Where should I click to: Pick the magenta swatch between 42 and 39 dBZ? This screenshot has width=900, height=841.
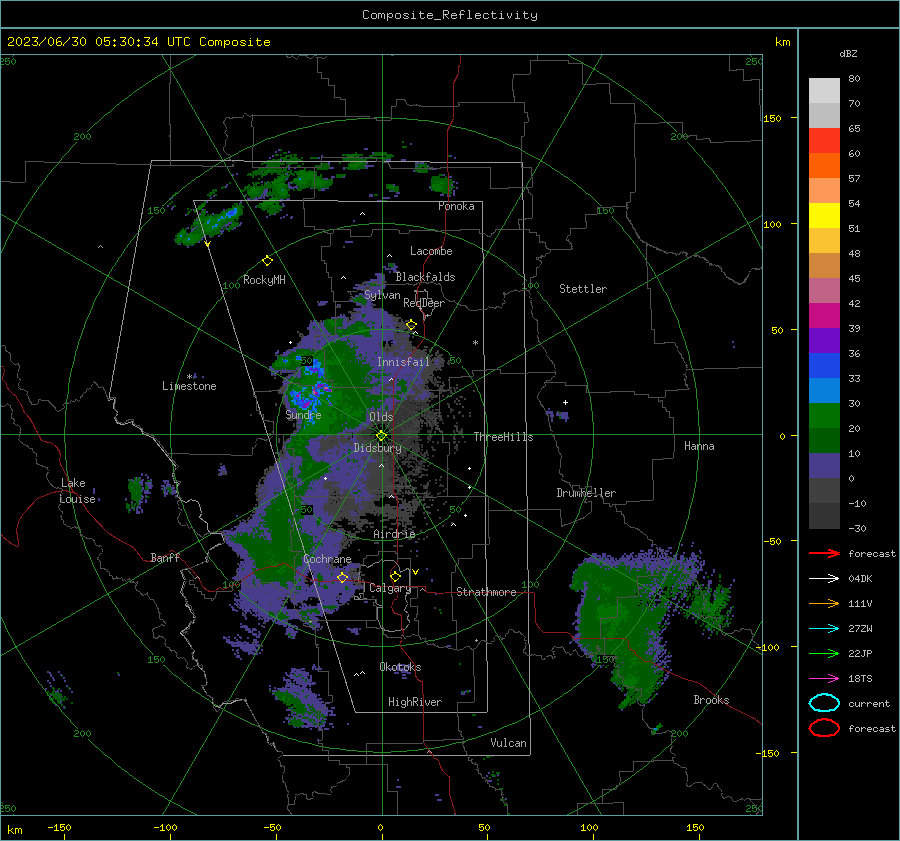[x=824, y=315]
